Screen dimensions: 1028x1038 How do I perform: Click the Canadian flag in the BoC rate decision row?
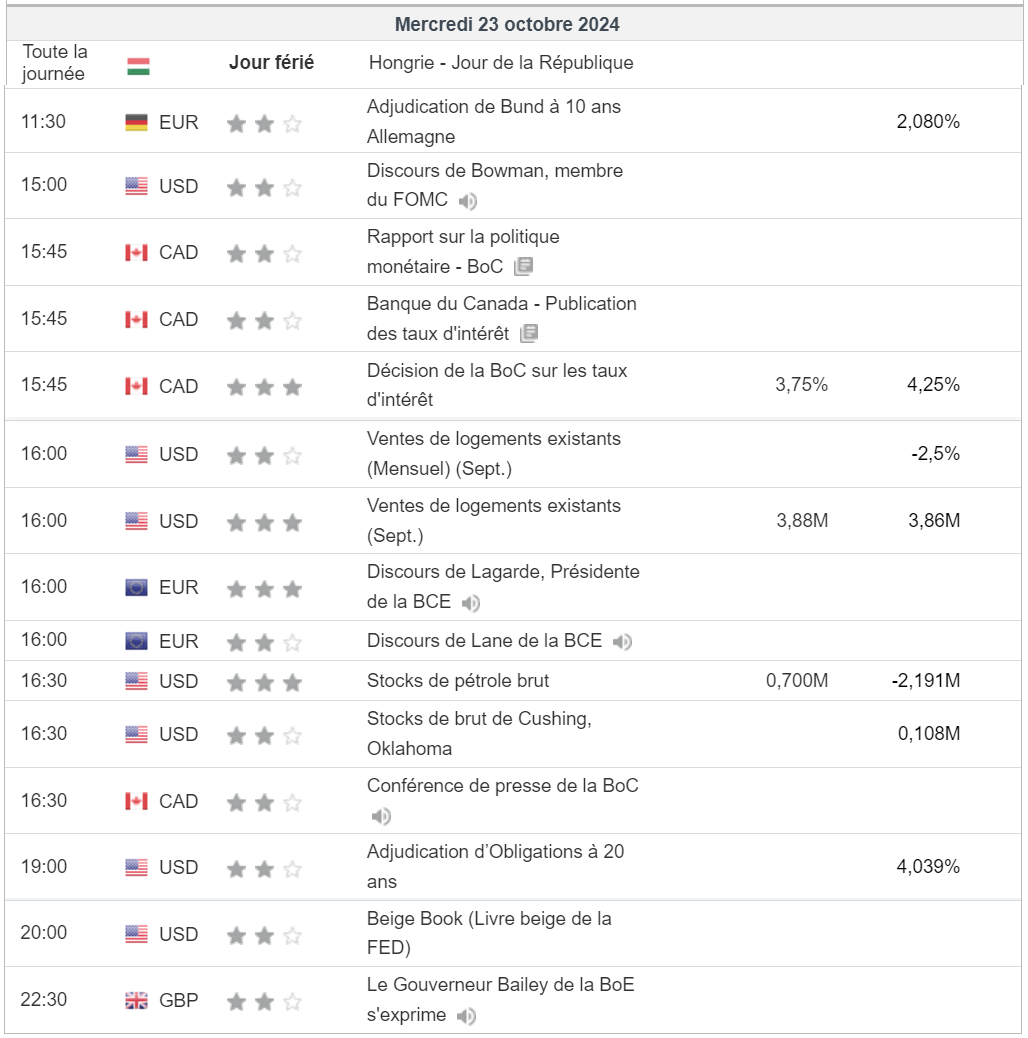(137, 386)
